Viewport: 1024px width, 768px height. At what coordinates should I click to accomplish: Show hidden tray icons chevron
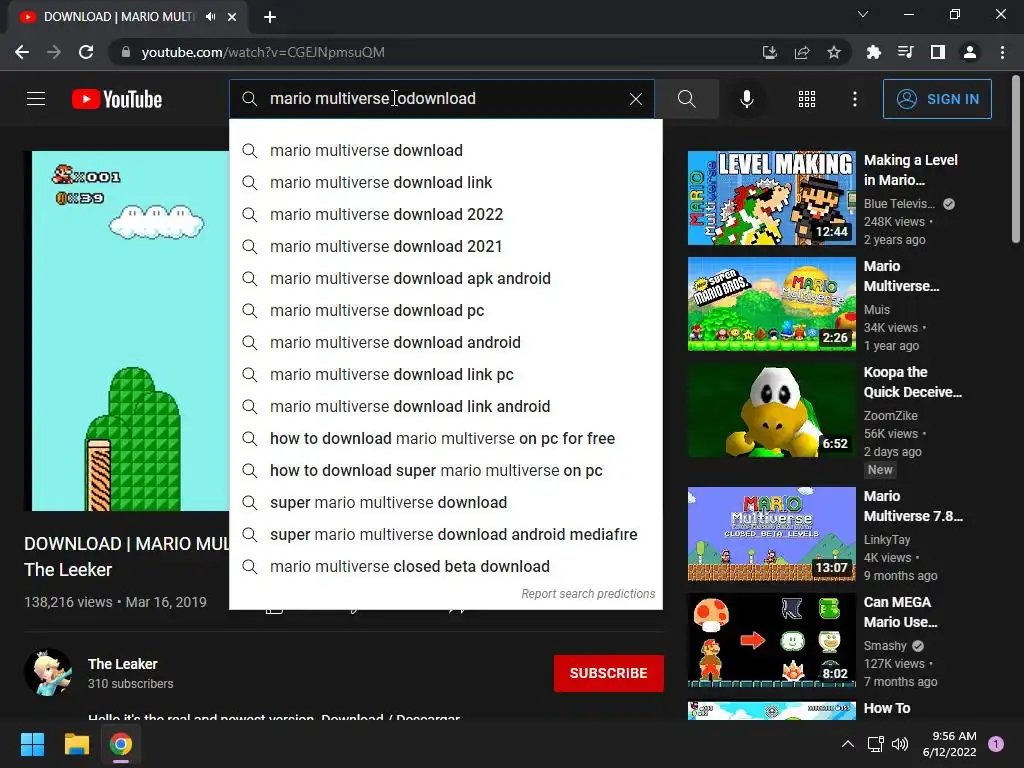tap(848, 744)
